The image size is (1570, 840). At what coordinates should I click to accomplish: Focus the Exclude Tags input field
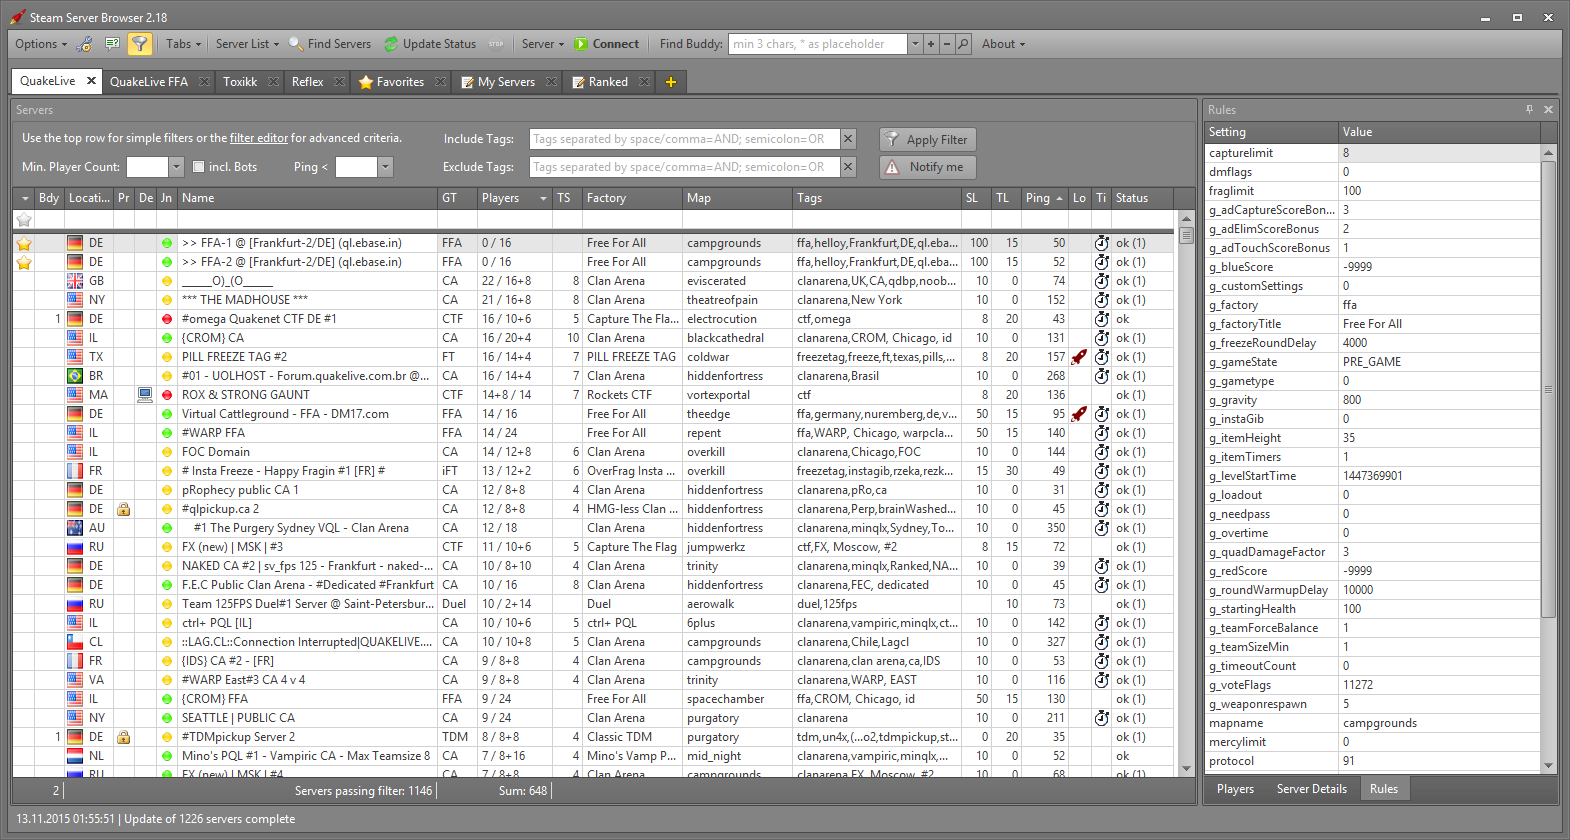point(684,167)
